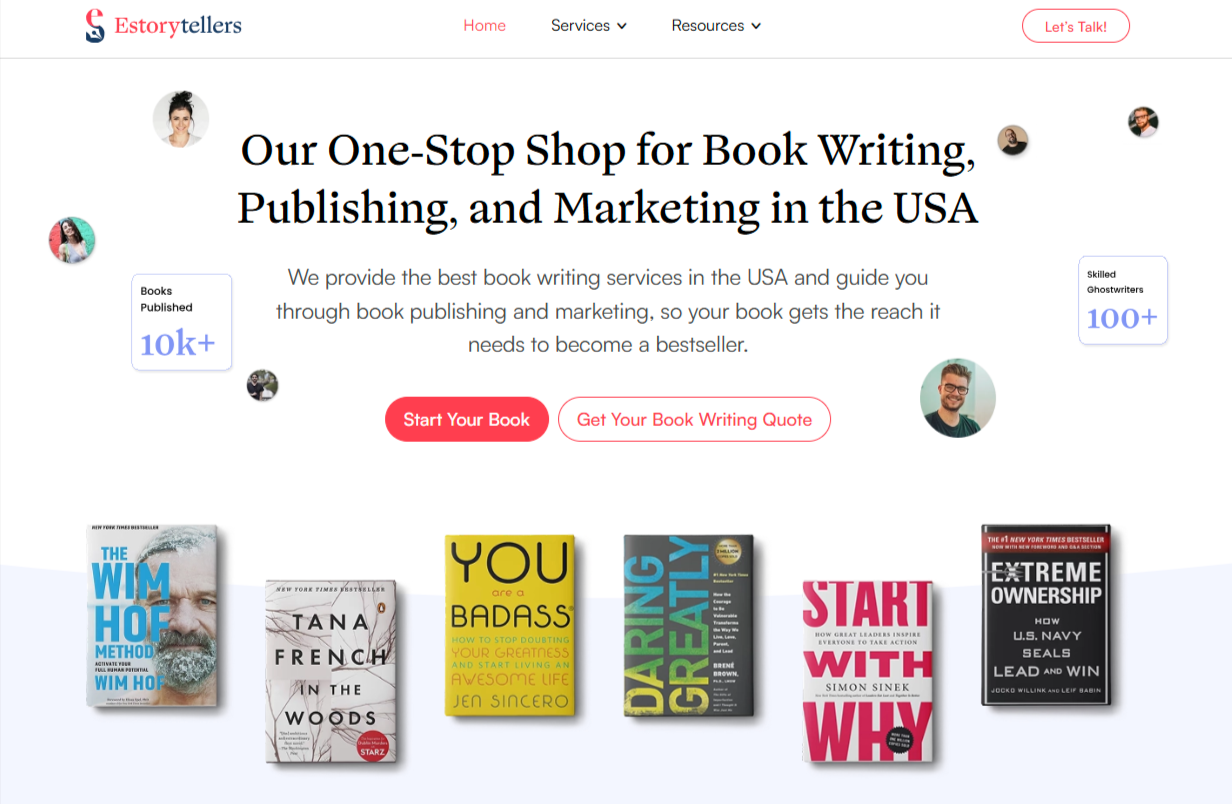Open the Daring Greatly book cover
1232x804 pixels.
[x=687, y=625]
